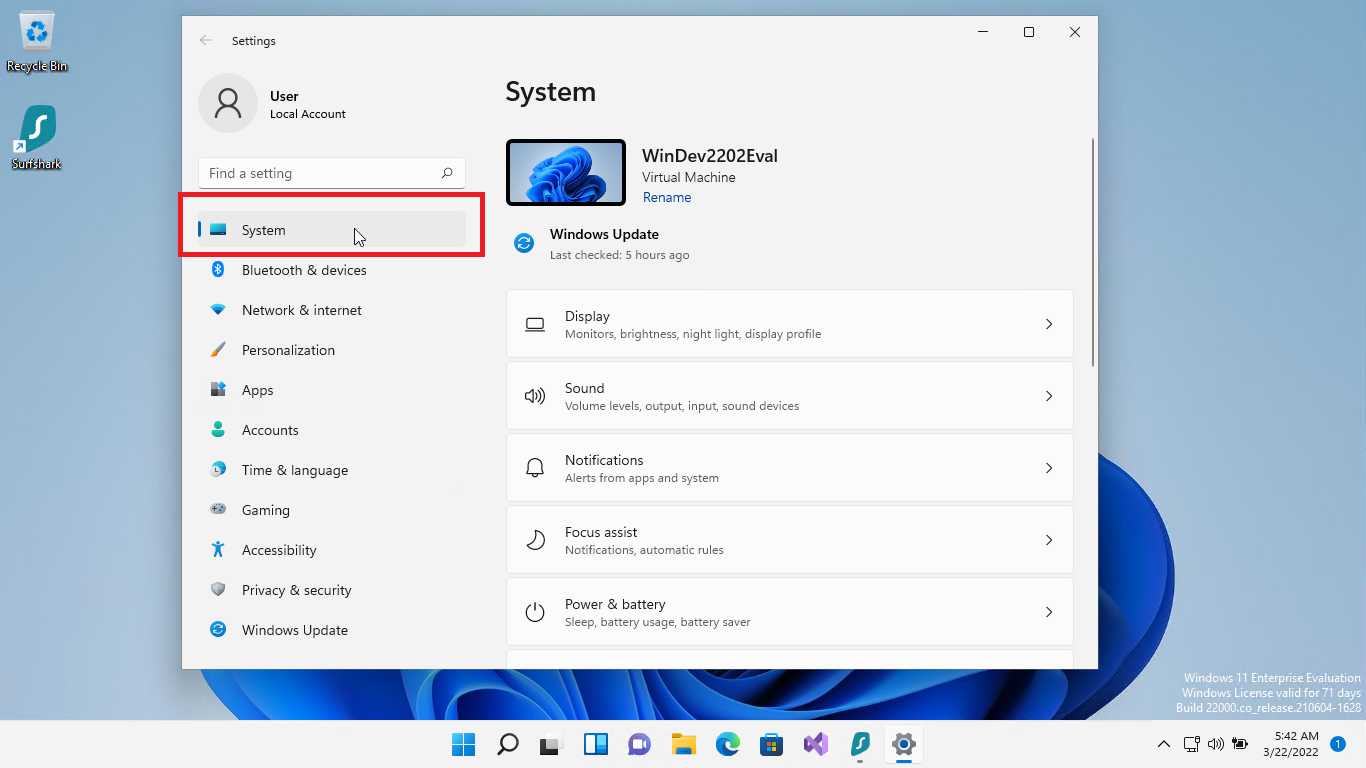Expand the Notifications chevron
This screenshot has width=1366, height=768.
tap(1049, 468)
